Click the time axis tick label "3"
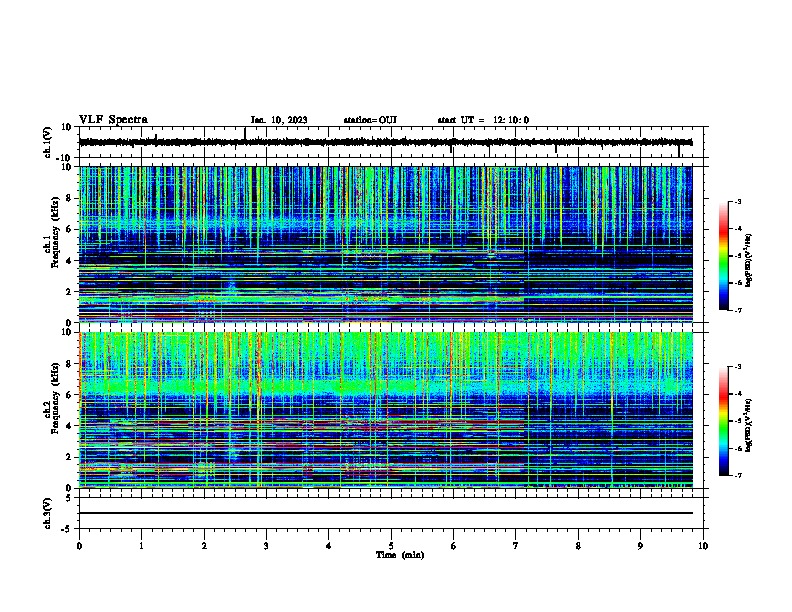 pyautogui.click(x=266, y=546)
